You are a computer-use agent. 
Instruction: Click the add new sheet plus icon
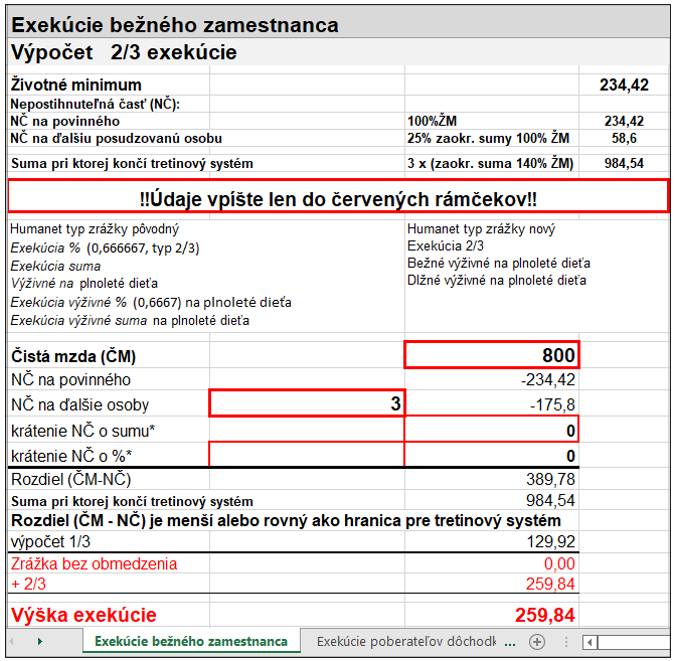coord(536,642)
